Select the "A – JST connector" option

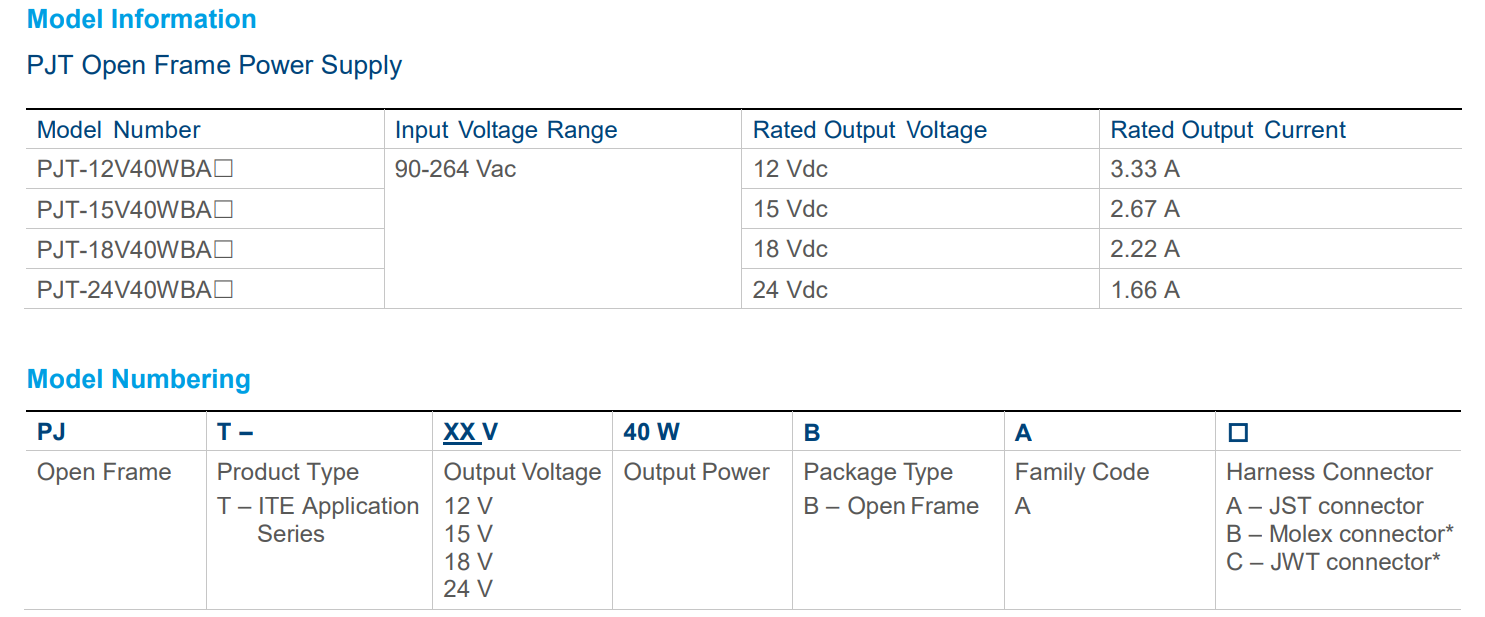(1324, 506)
